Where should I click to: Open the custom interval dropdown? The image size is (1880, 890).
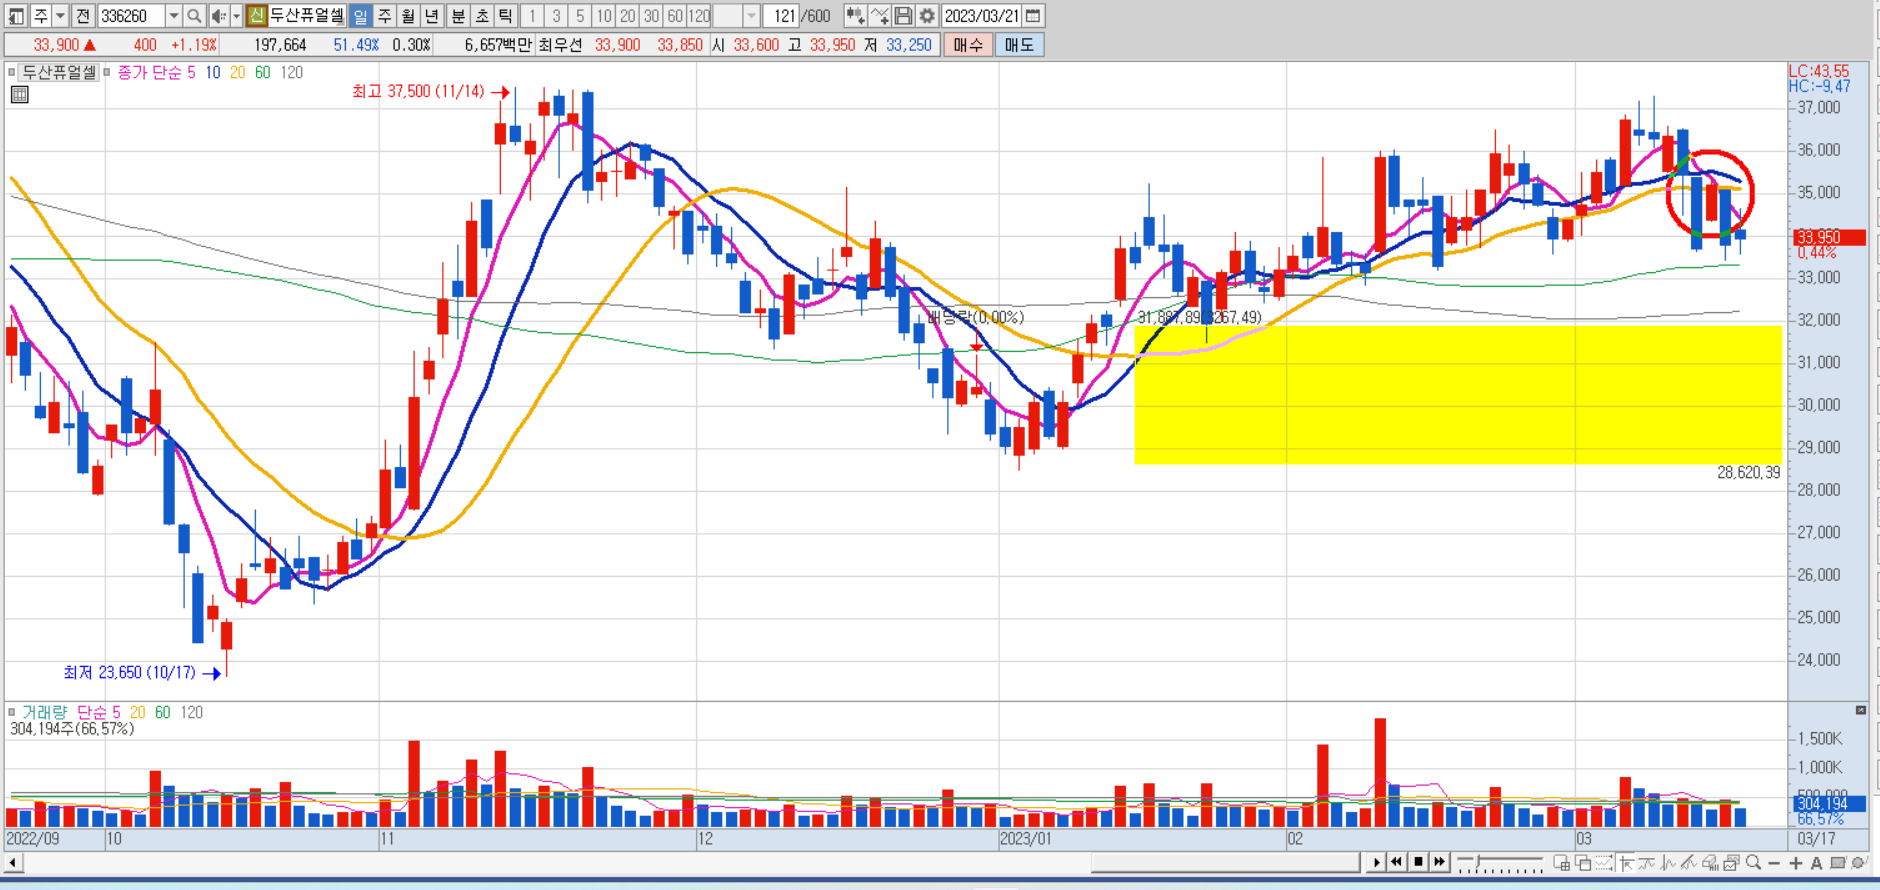pyautogui.click(x=752, y=16)
